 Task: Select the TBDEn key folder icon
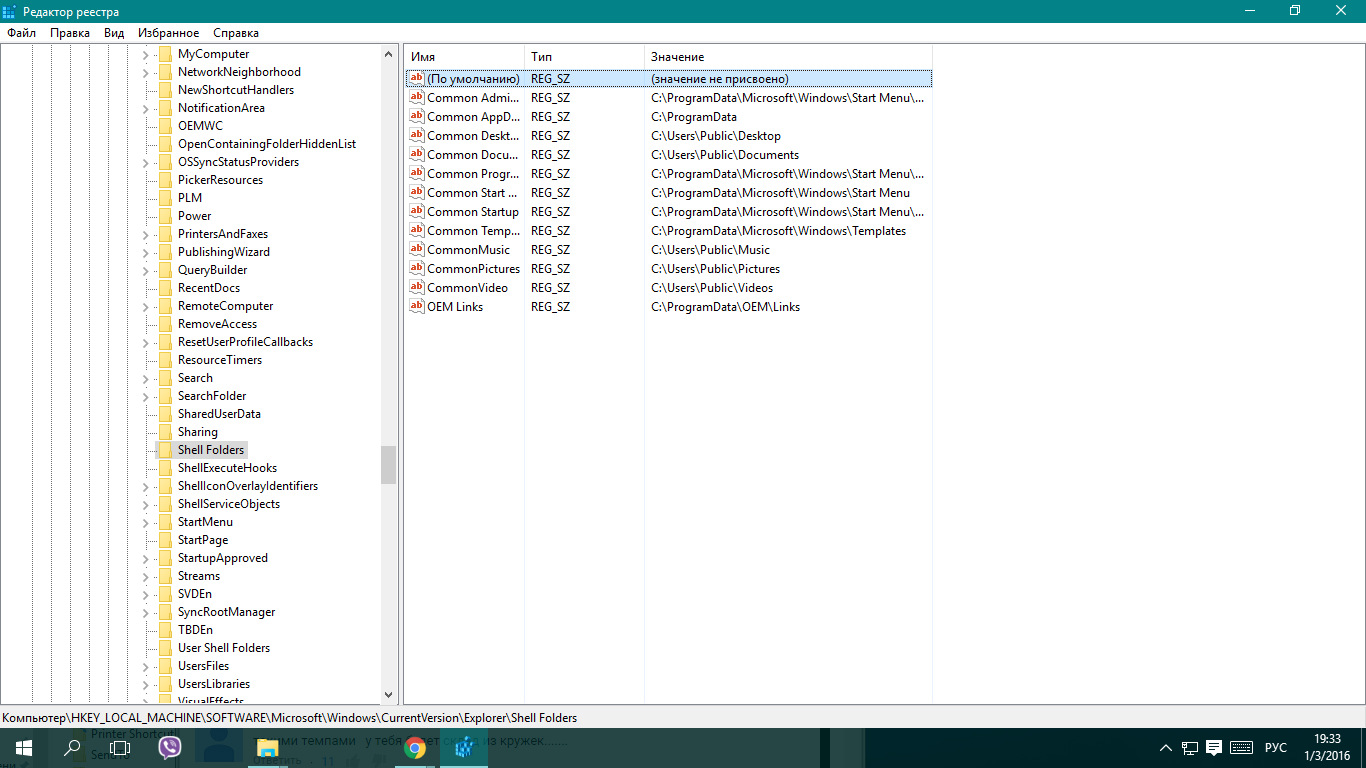[165, 630]
